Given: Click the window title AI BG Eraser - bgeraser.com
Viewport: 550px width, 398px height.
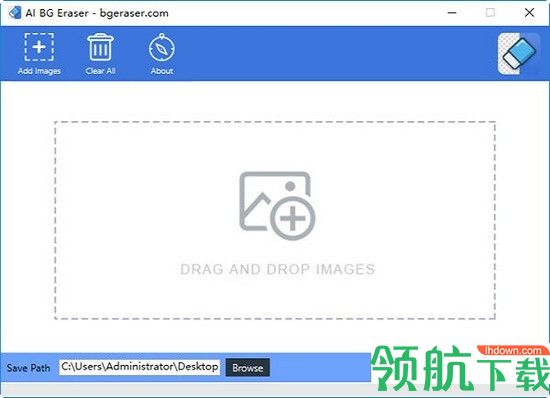Looking at the screenshot, I should coord(97,13).
